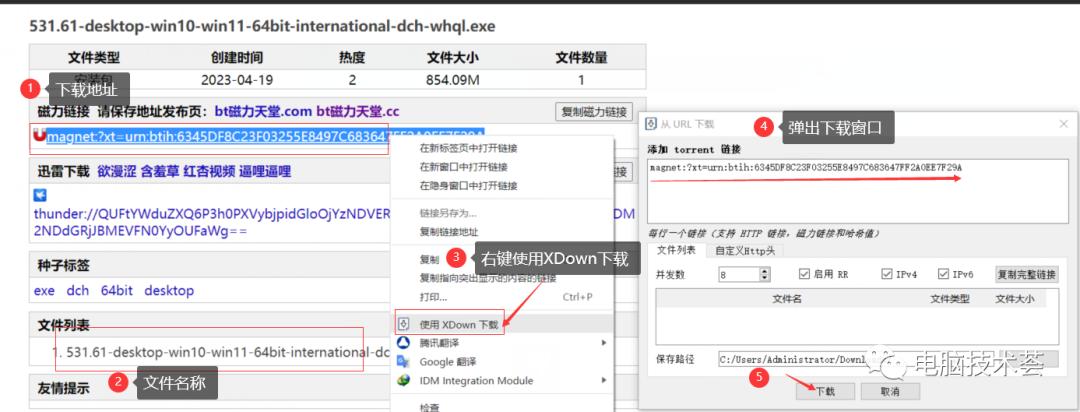The height and width of the screenshot is (412, 1080).
Task: Click the 腾讯翻译 icon in the context menu
Action: point(405,342)
